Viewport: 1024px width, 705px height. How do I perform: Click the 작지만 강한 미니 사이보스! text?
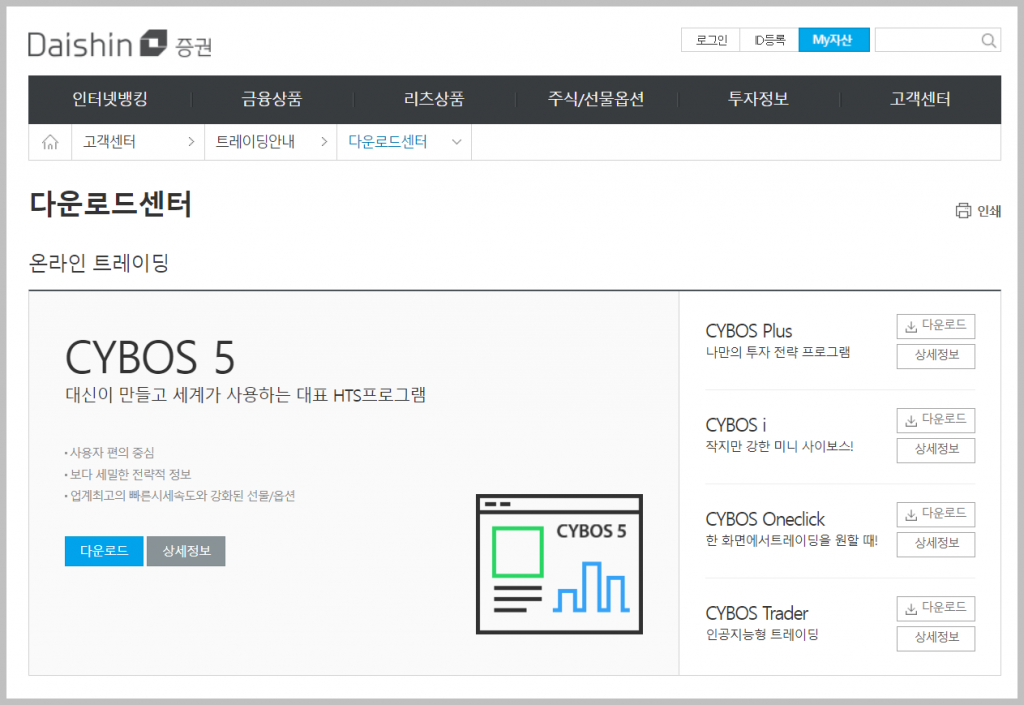pyautogui.click(x=779, y=446)
